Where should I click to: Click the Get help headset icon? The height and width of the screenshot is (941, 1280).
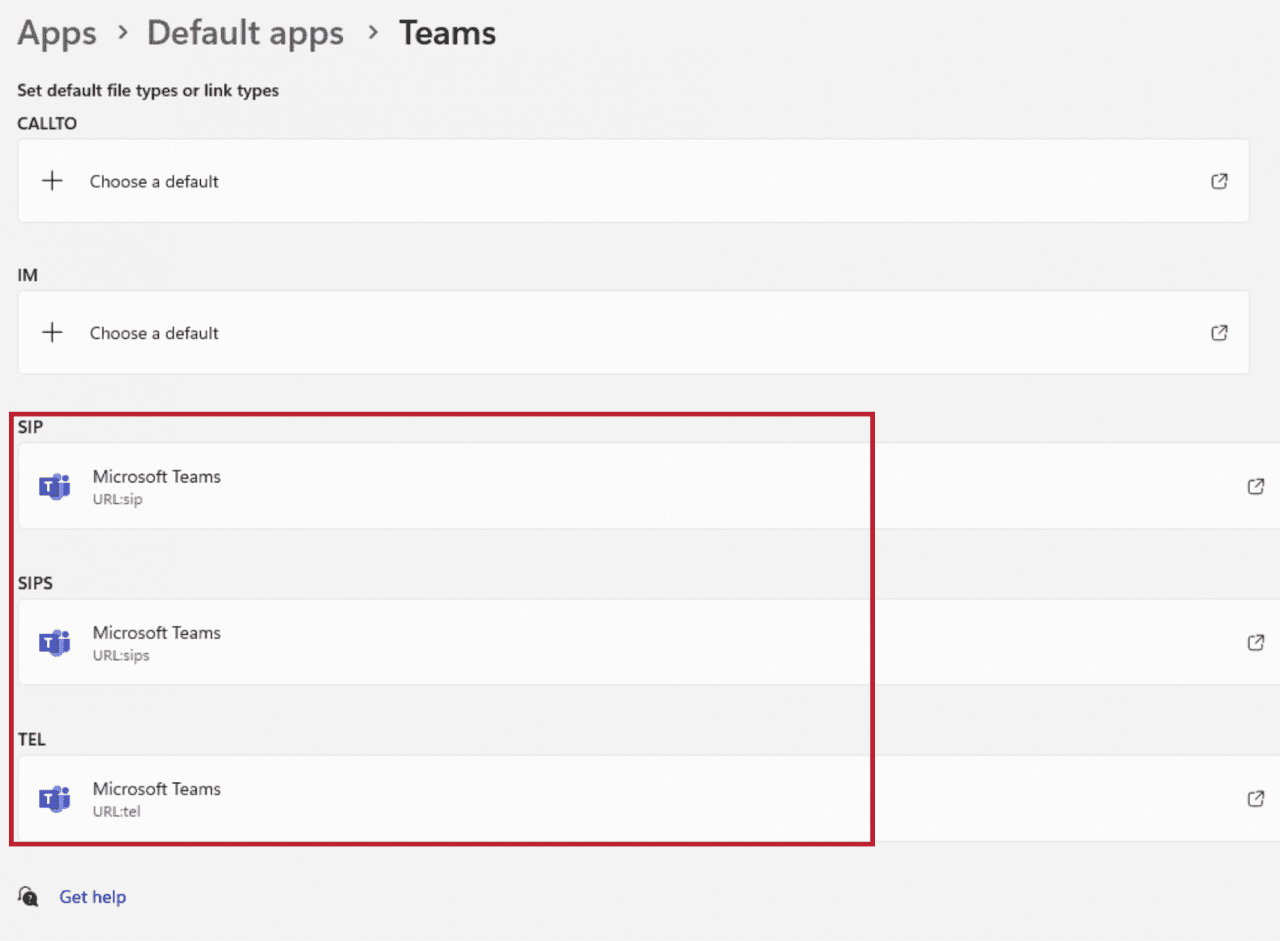[27, 897]
